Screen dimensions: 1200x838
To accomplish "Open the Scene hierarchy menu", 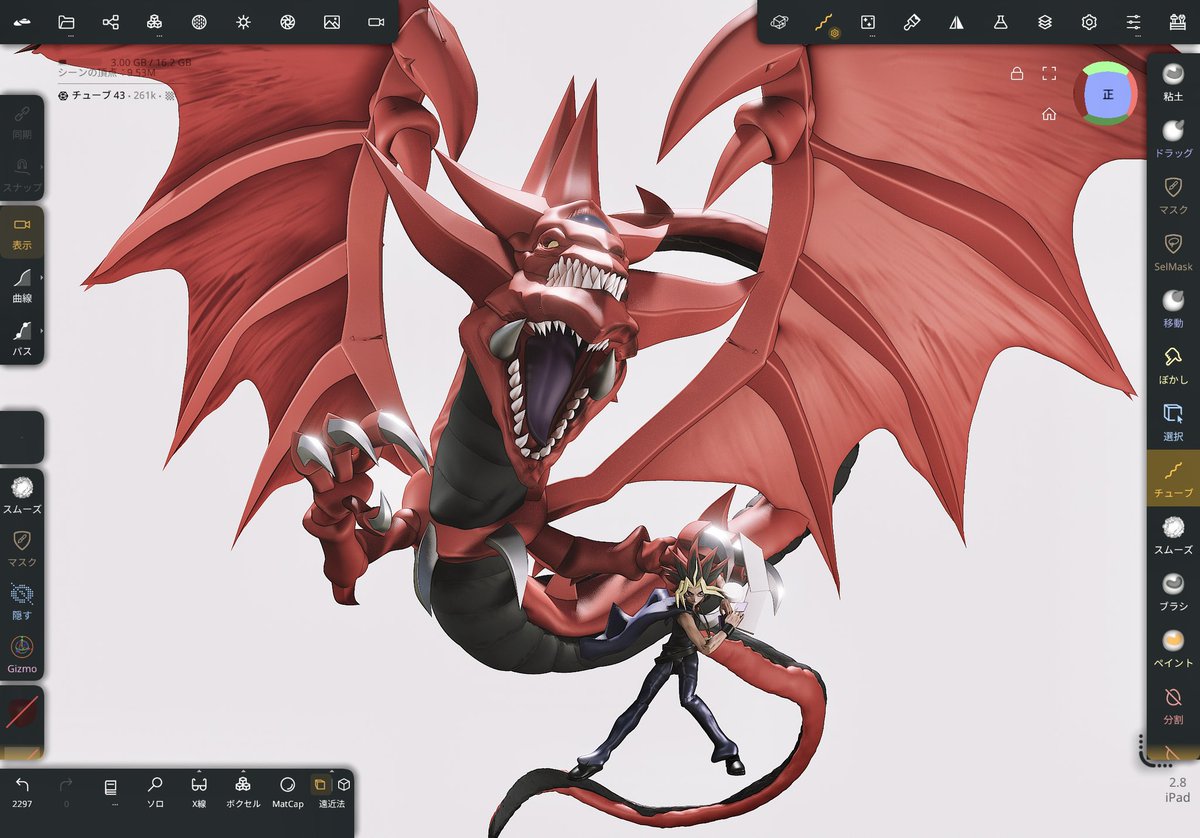I will (x=111, y=22).
